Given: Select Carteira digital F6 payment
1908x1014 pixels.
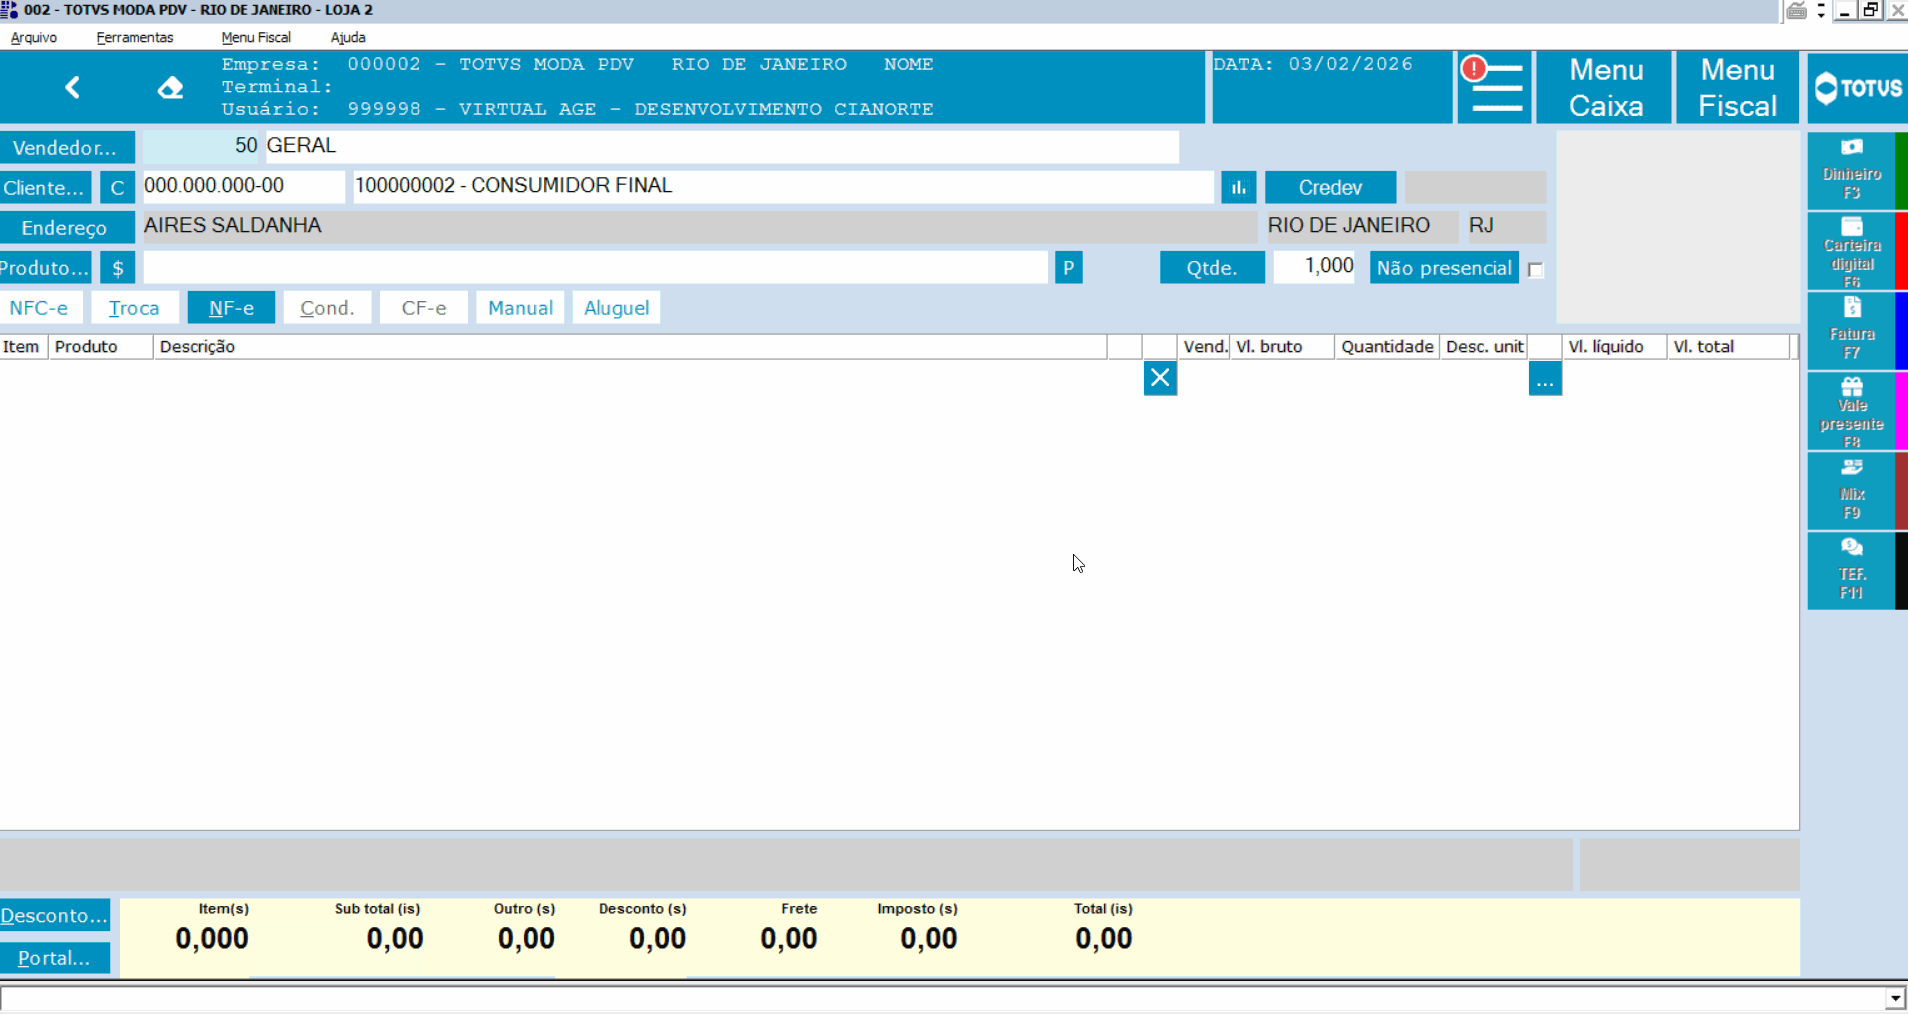Looking at the screenshot, I should click(1852, 251).
